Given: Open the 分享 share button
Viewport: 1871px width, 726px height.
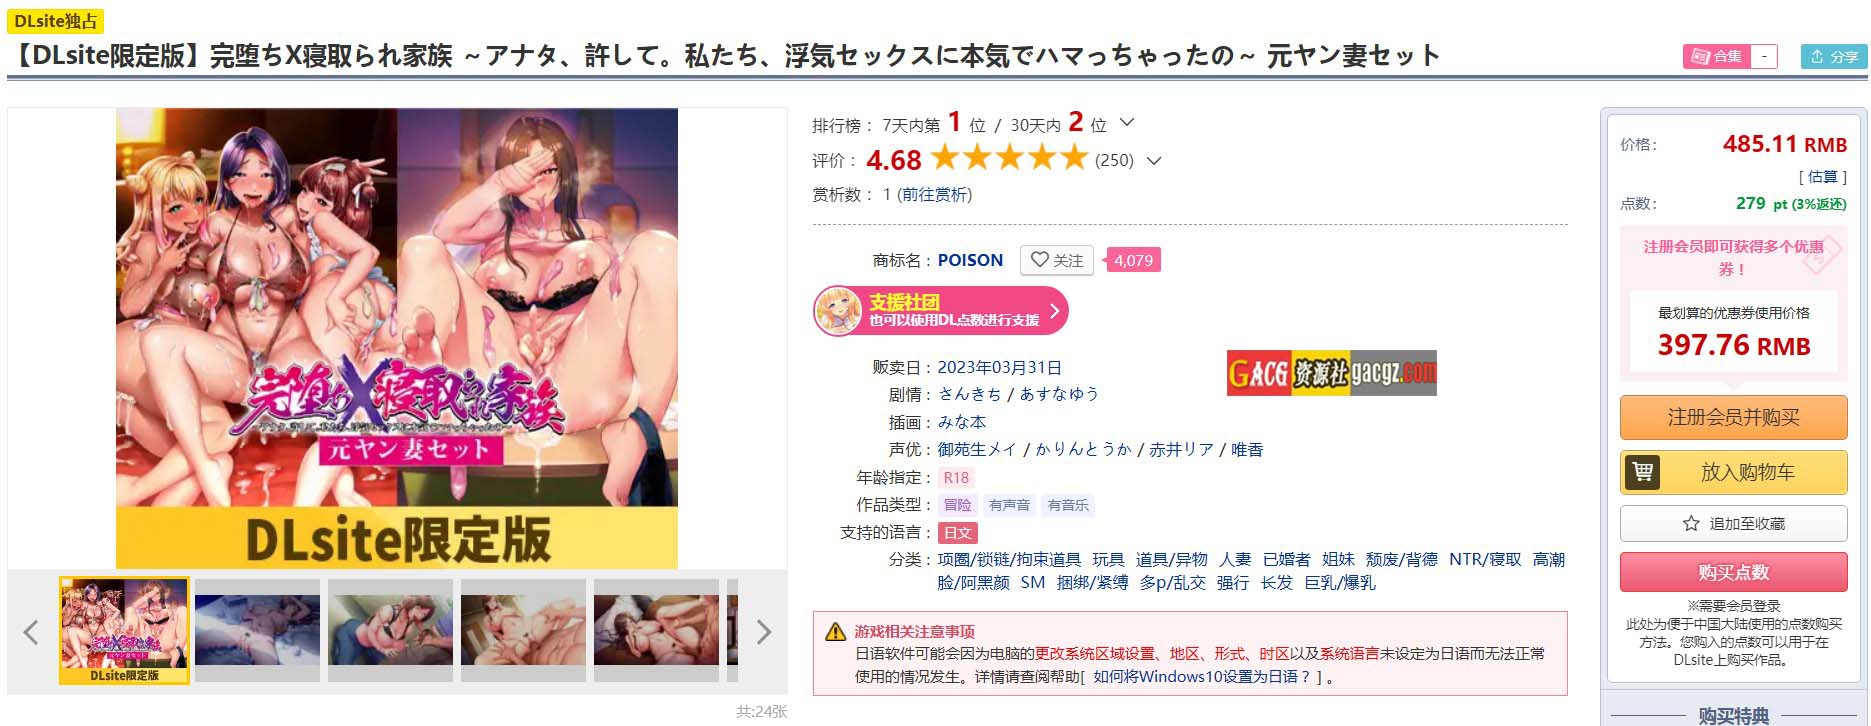Looking at the screenshot, I should click(x=1834, y=57).
